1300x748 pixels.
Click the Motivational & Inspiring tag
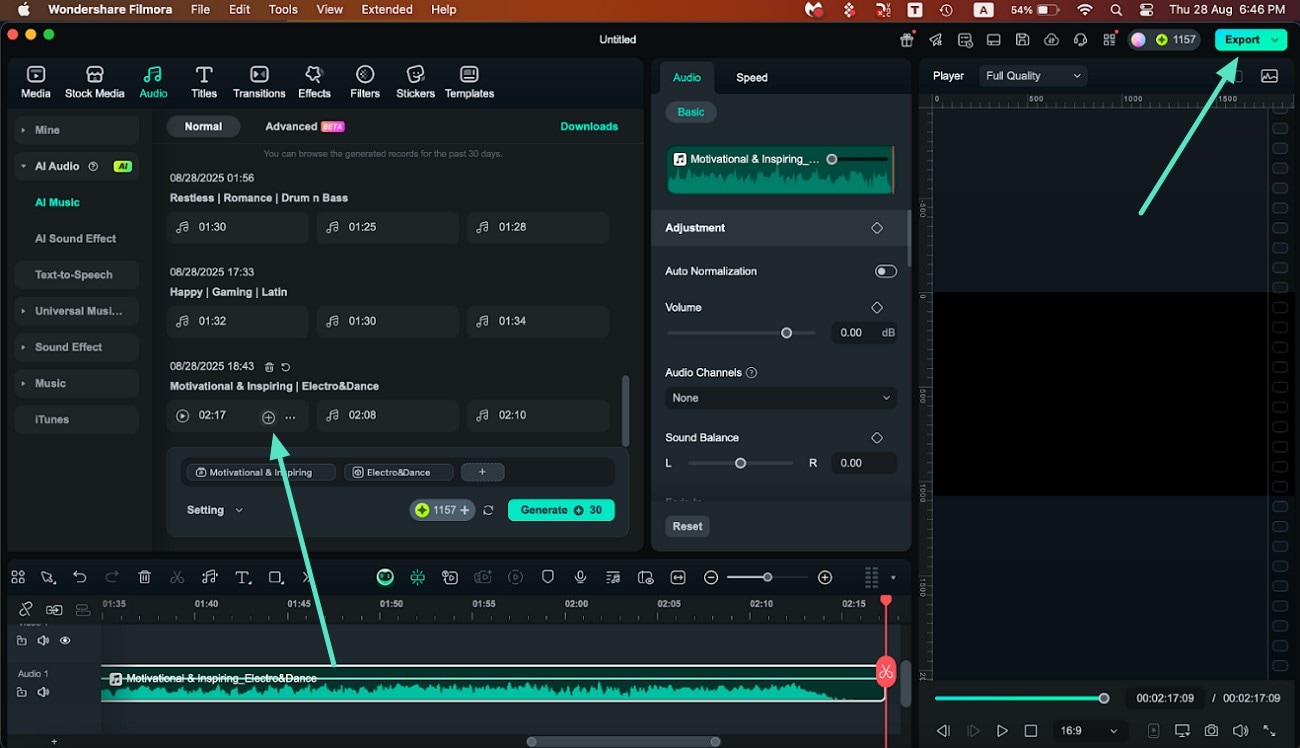tap(260, 472)
